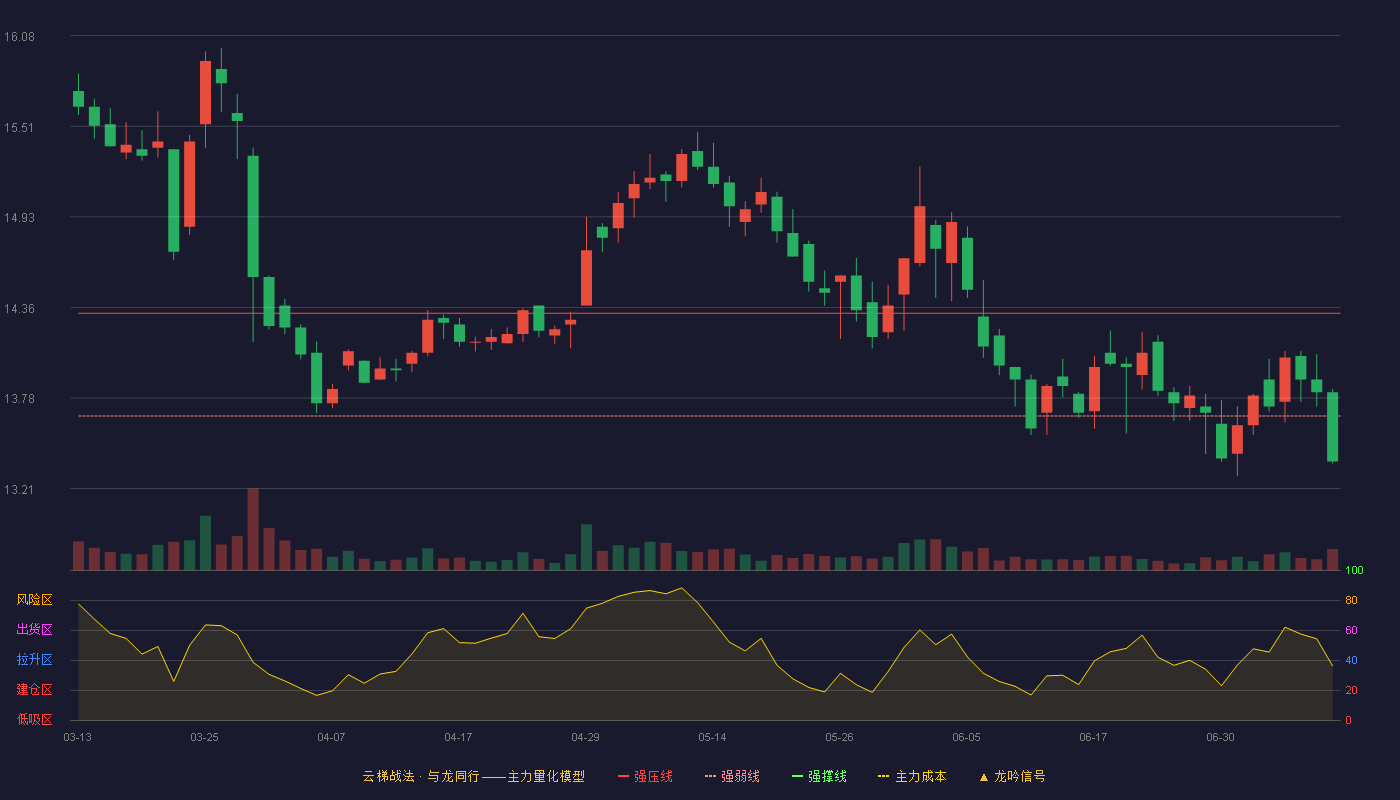
Task: Click the 06-05 date label
Action: click(966, 737)
